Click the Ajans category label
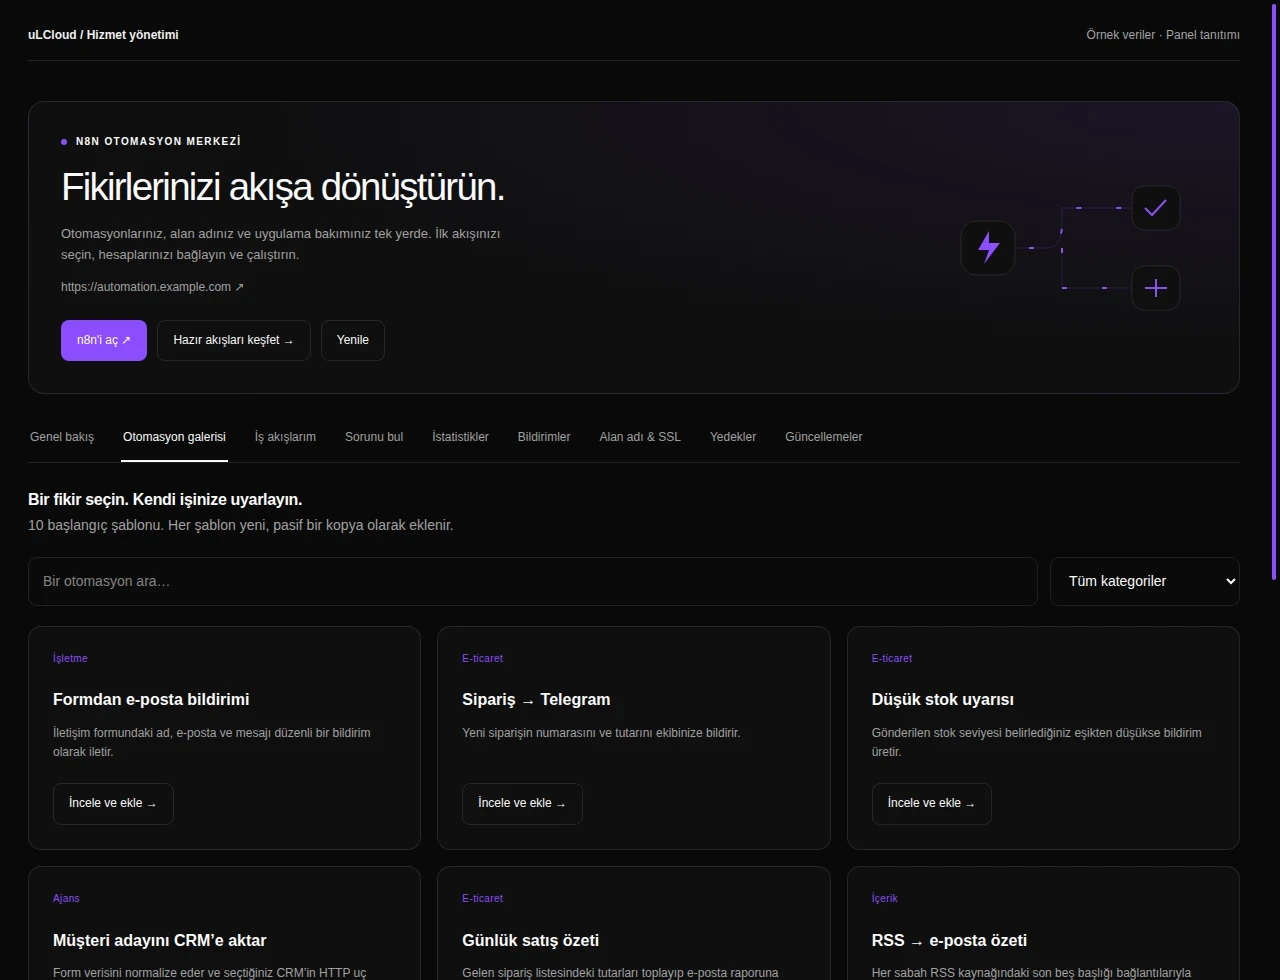The height and width of the screenshot is (980, 1280). (66, 899)
